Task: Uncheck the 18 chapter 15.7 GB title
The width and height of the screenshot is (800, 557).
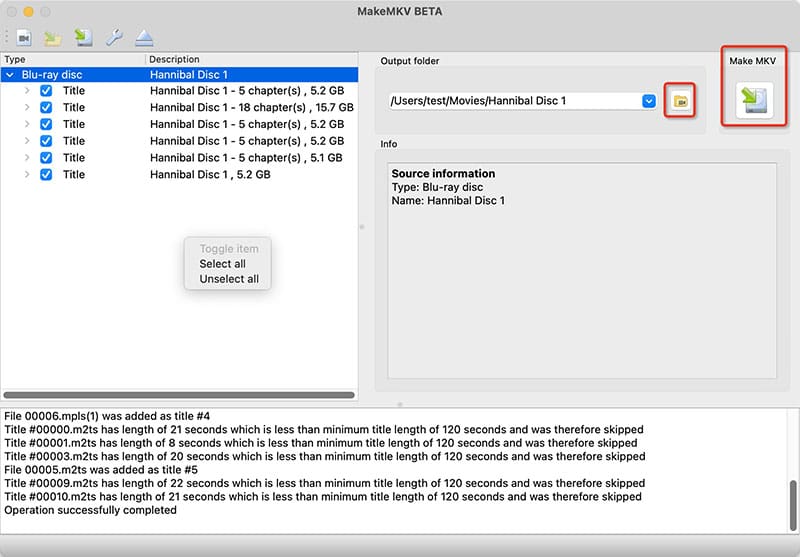Action: coord(46,107)
